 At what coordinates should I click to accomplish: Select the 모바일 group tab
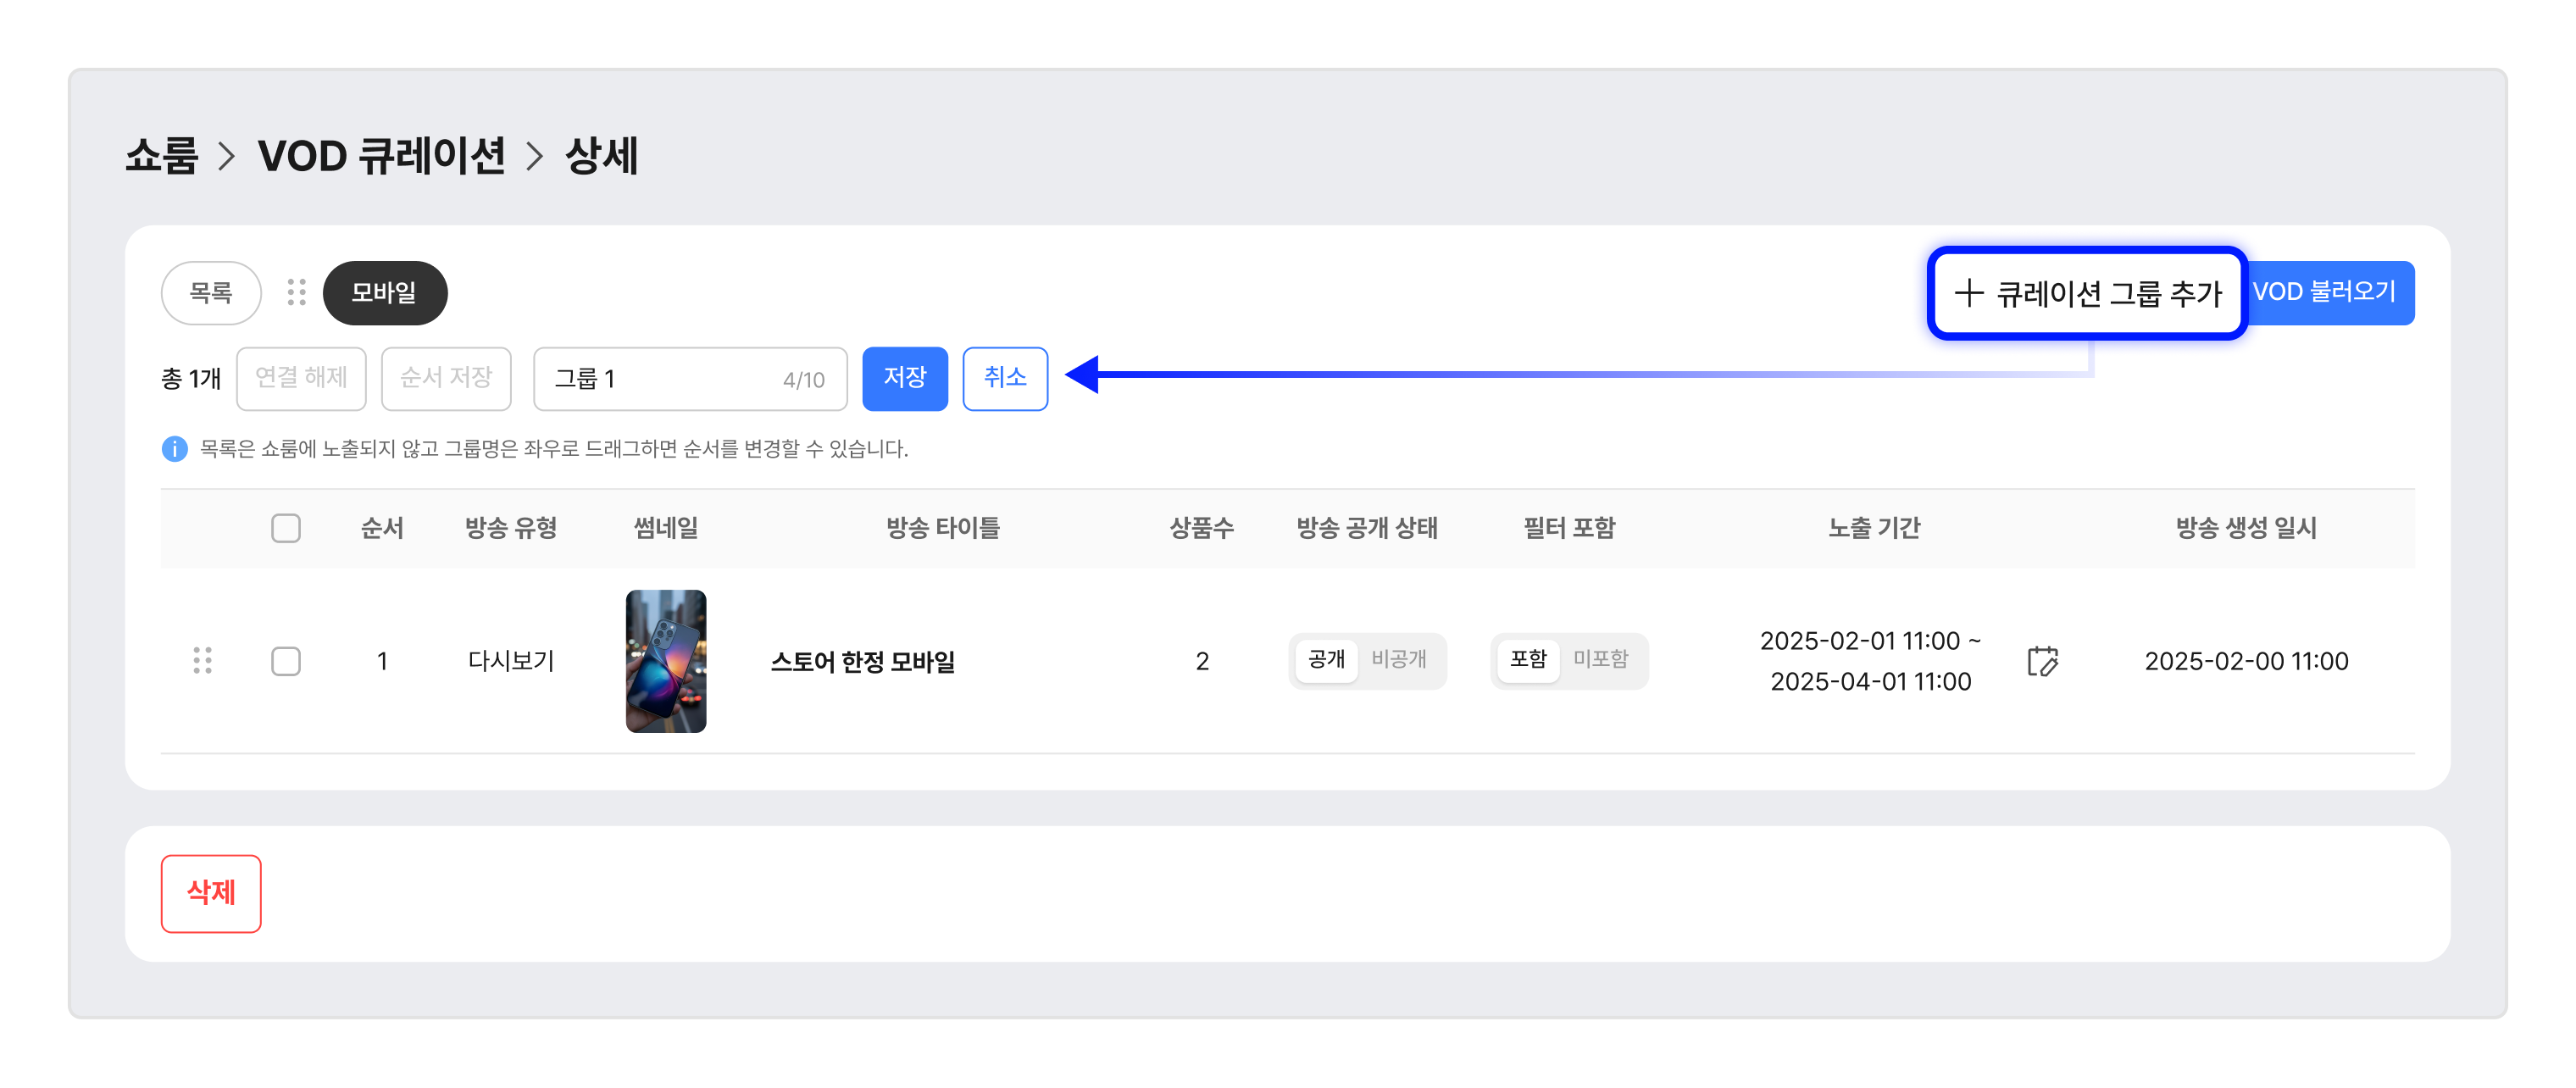(x=384, y=293)
